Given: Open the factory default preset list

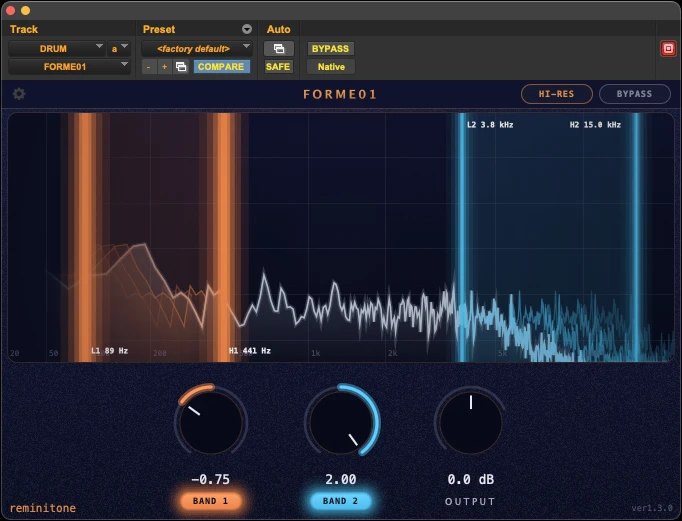Looking at the screenshot, I should (197, 48).
